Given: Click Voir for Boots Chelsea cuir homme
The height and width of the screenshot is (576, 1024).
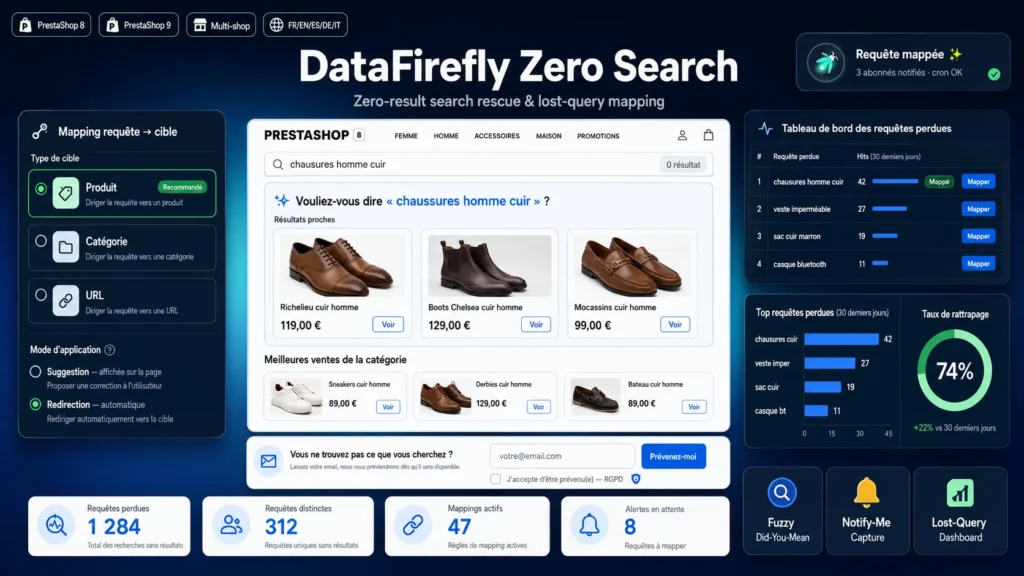Looking at the screenshot, I should pyautogui.click(x=536, y=325).
